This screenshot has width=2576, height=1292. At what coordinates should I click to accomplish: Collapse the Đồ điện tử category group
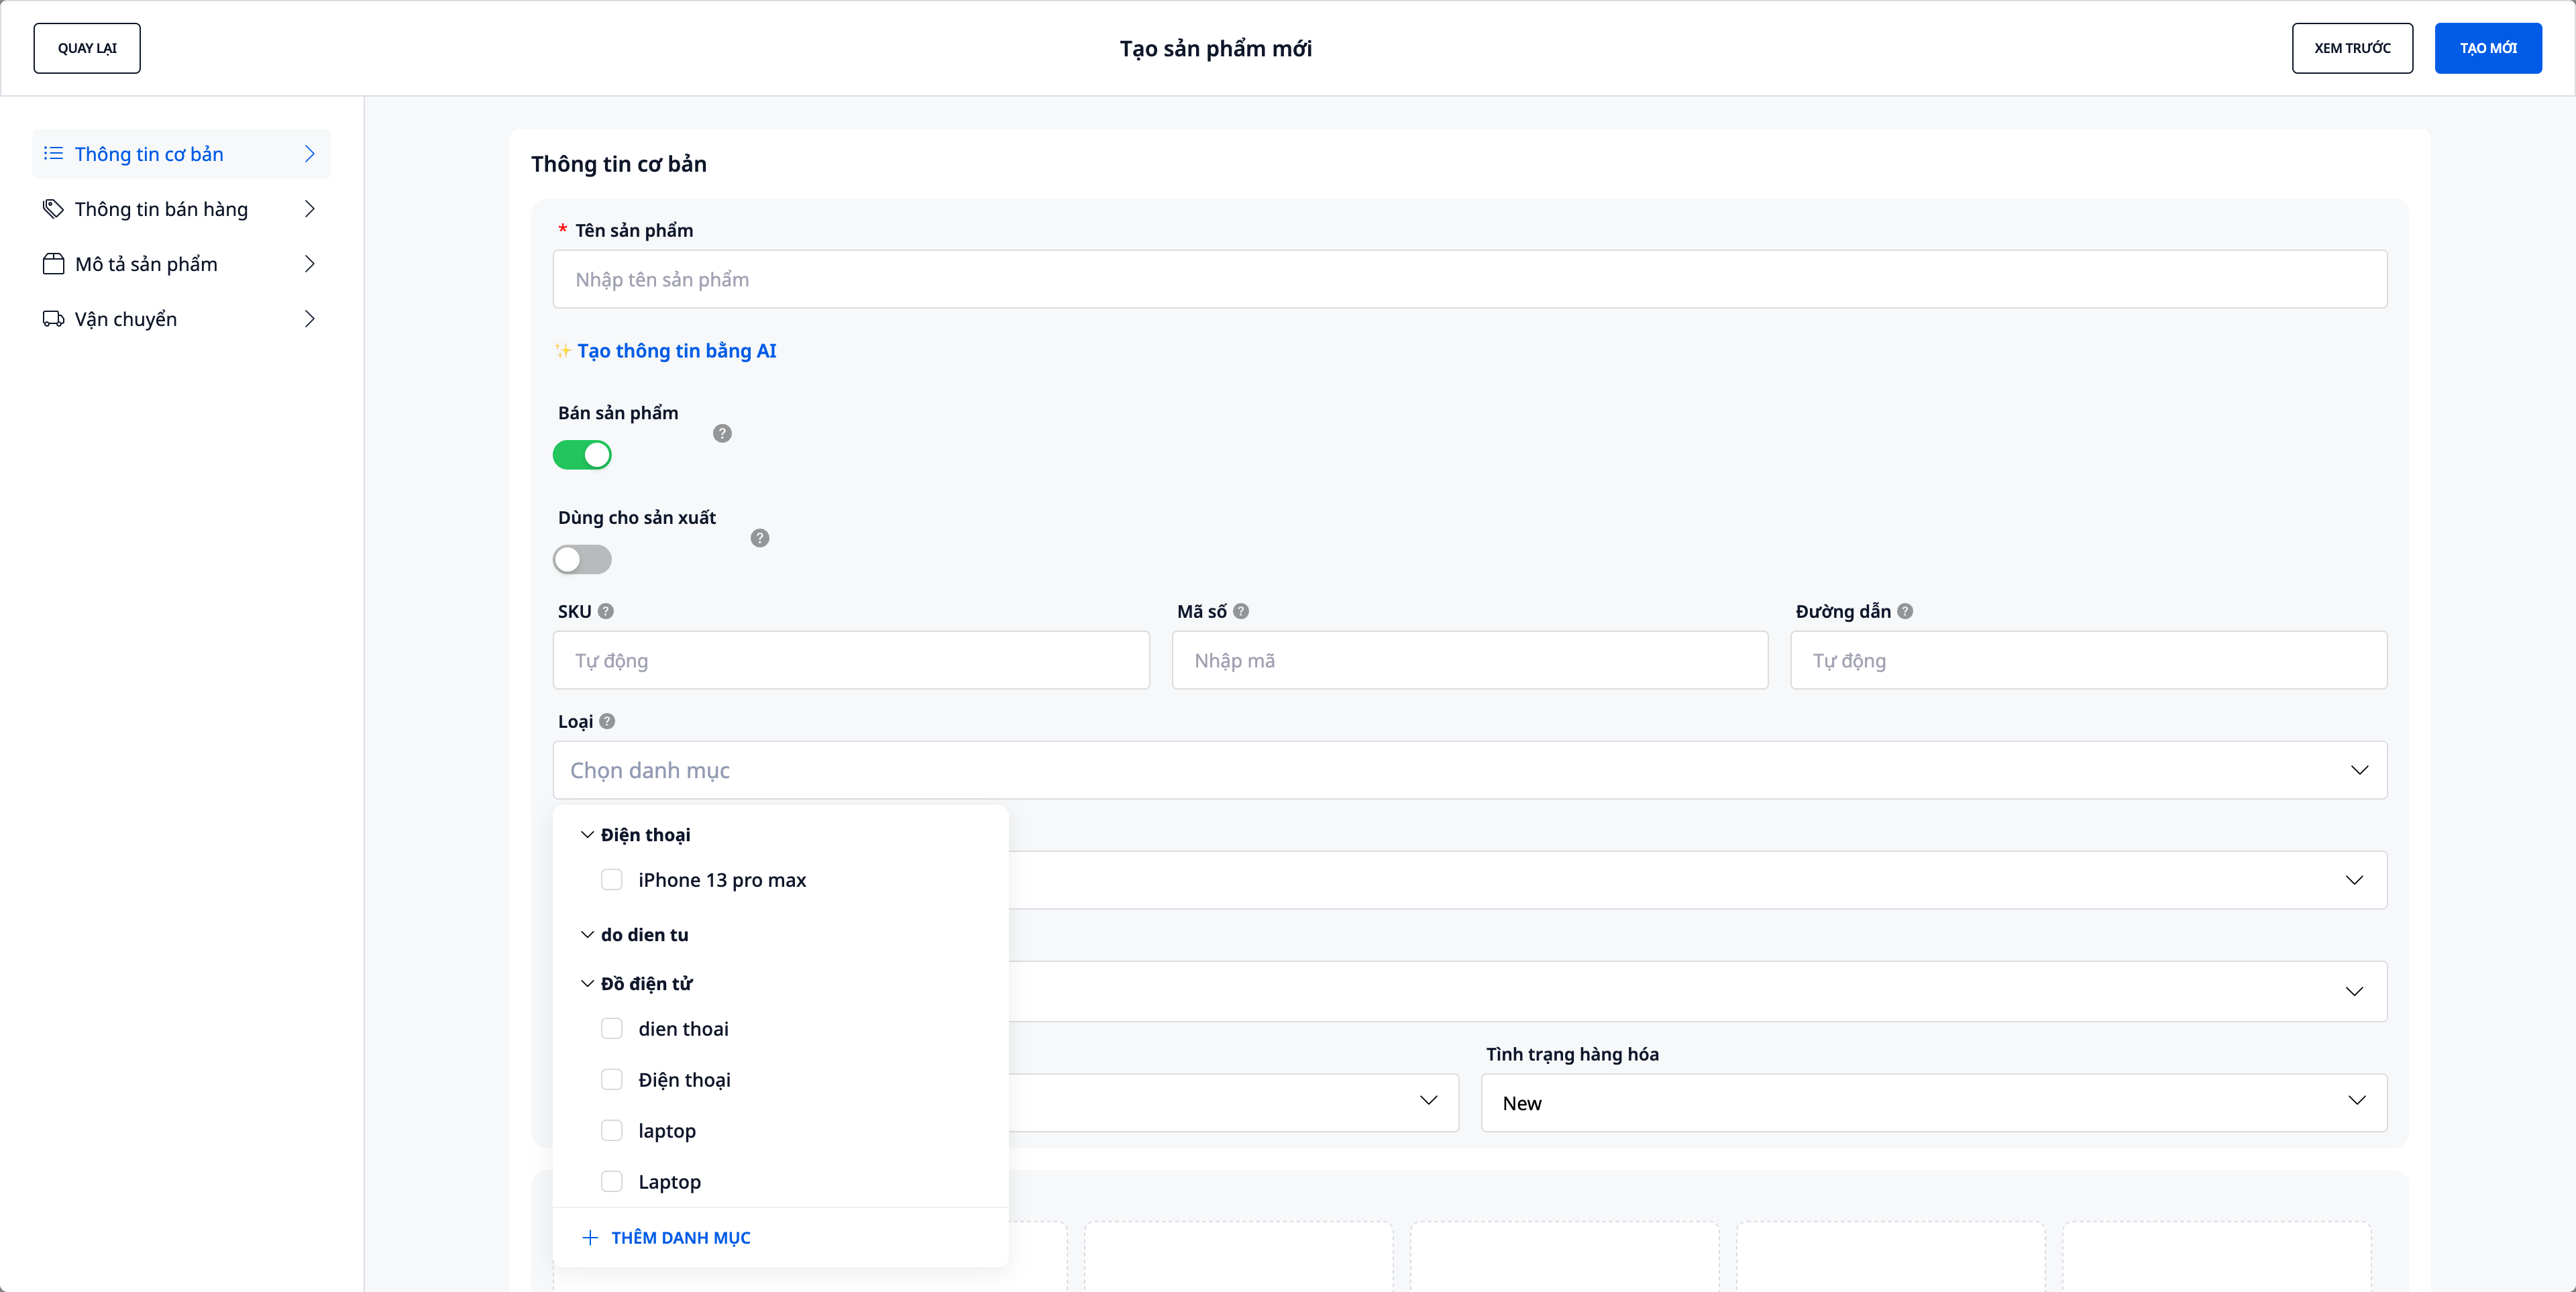[587, 984]
